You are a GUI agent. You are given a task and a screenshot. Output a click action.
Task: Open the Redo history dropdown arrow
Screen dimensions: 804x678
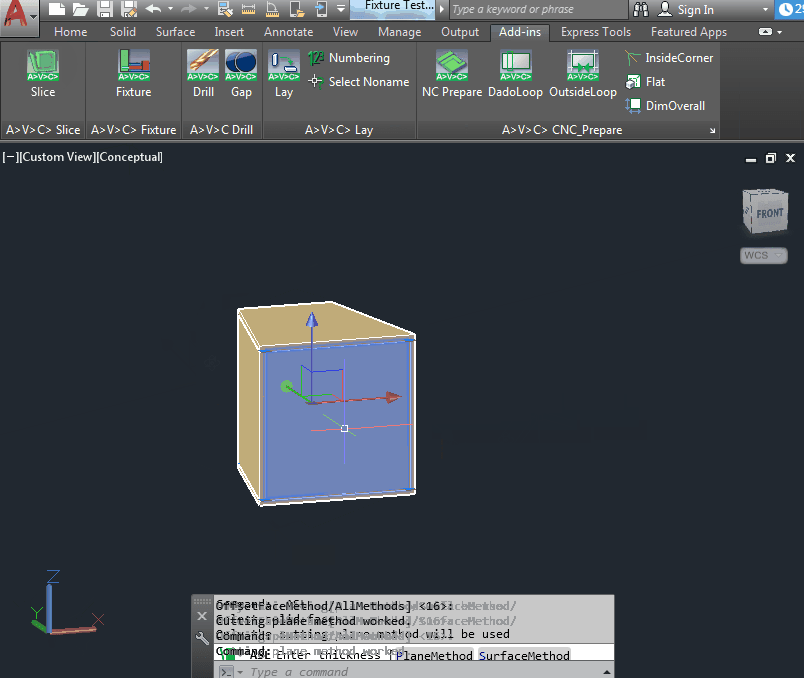[x=206, y=9]
